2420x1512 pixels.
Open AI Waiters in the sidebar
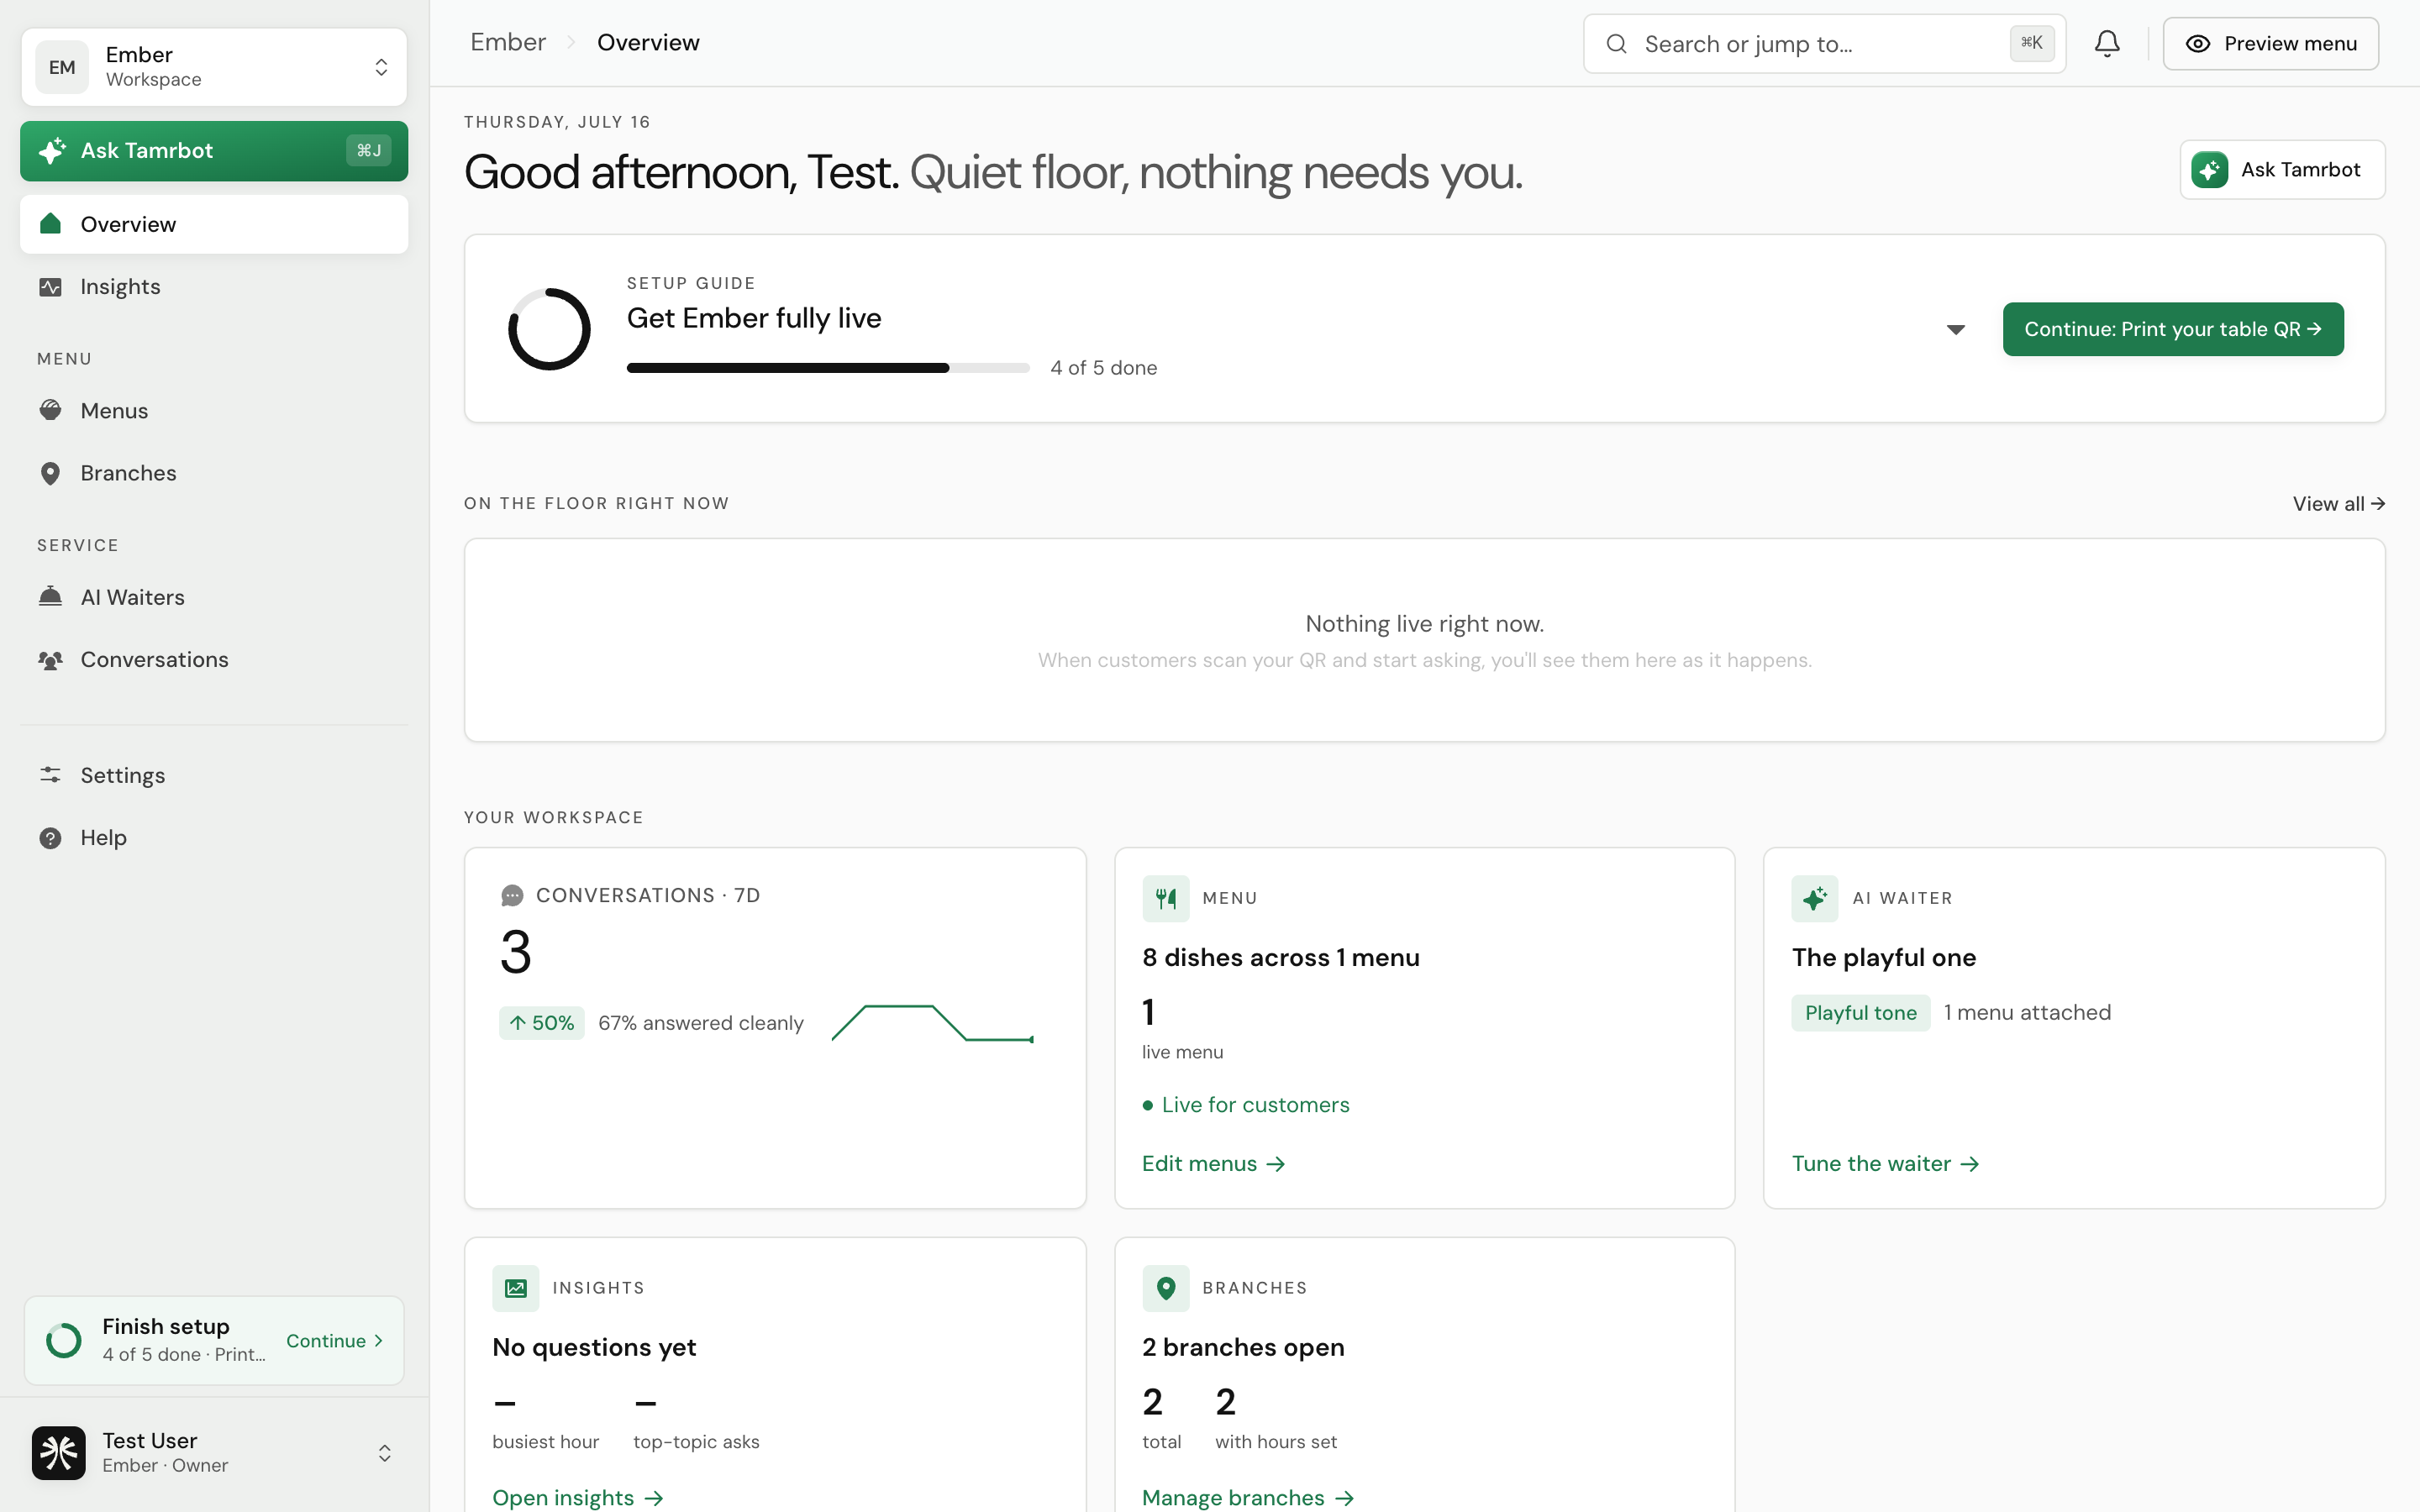pyautogui.click(x=213, y=597)
